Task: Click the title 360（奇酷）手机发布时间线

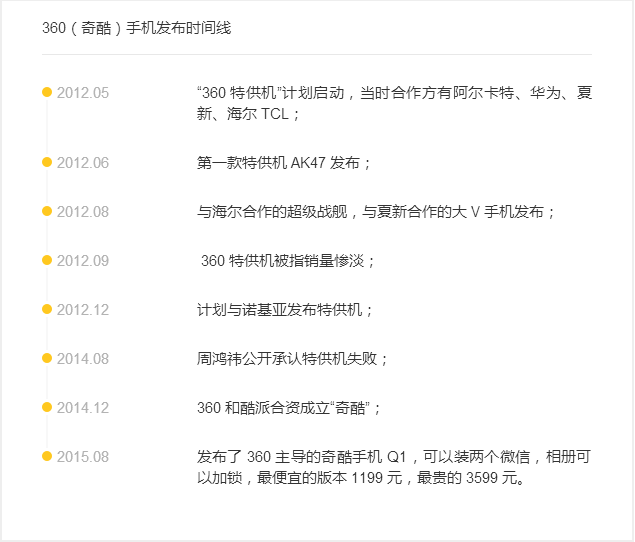Action: click(x=136, y=28)
